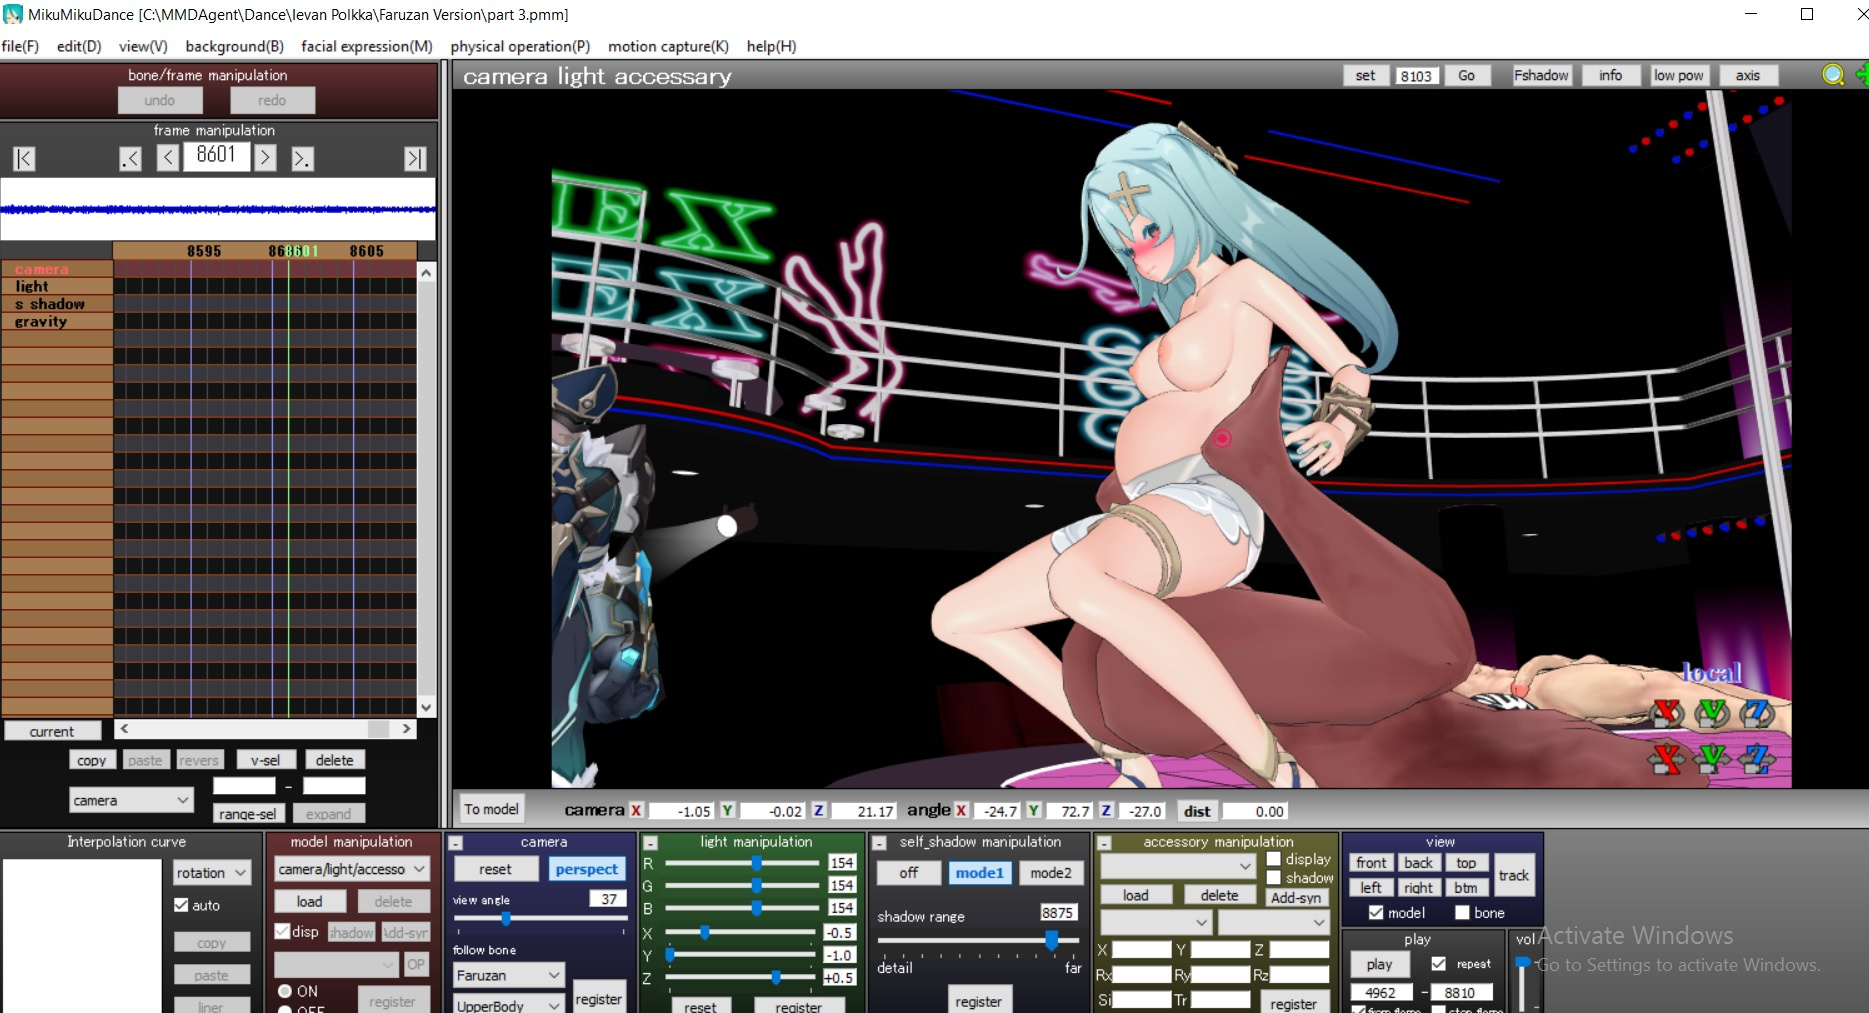The height and width of the screenshot is (1013, 1869).
Task: Switch camera to perspect mode
Action: (x=587, y=869)
